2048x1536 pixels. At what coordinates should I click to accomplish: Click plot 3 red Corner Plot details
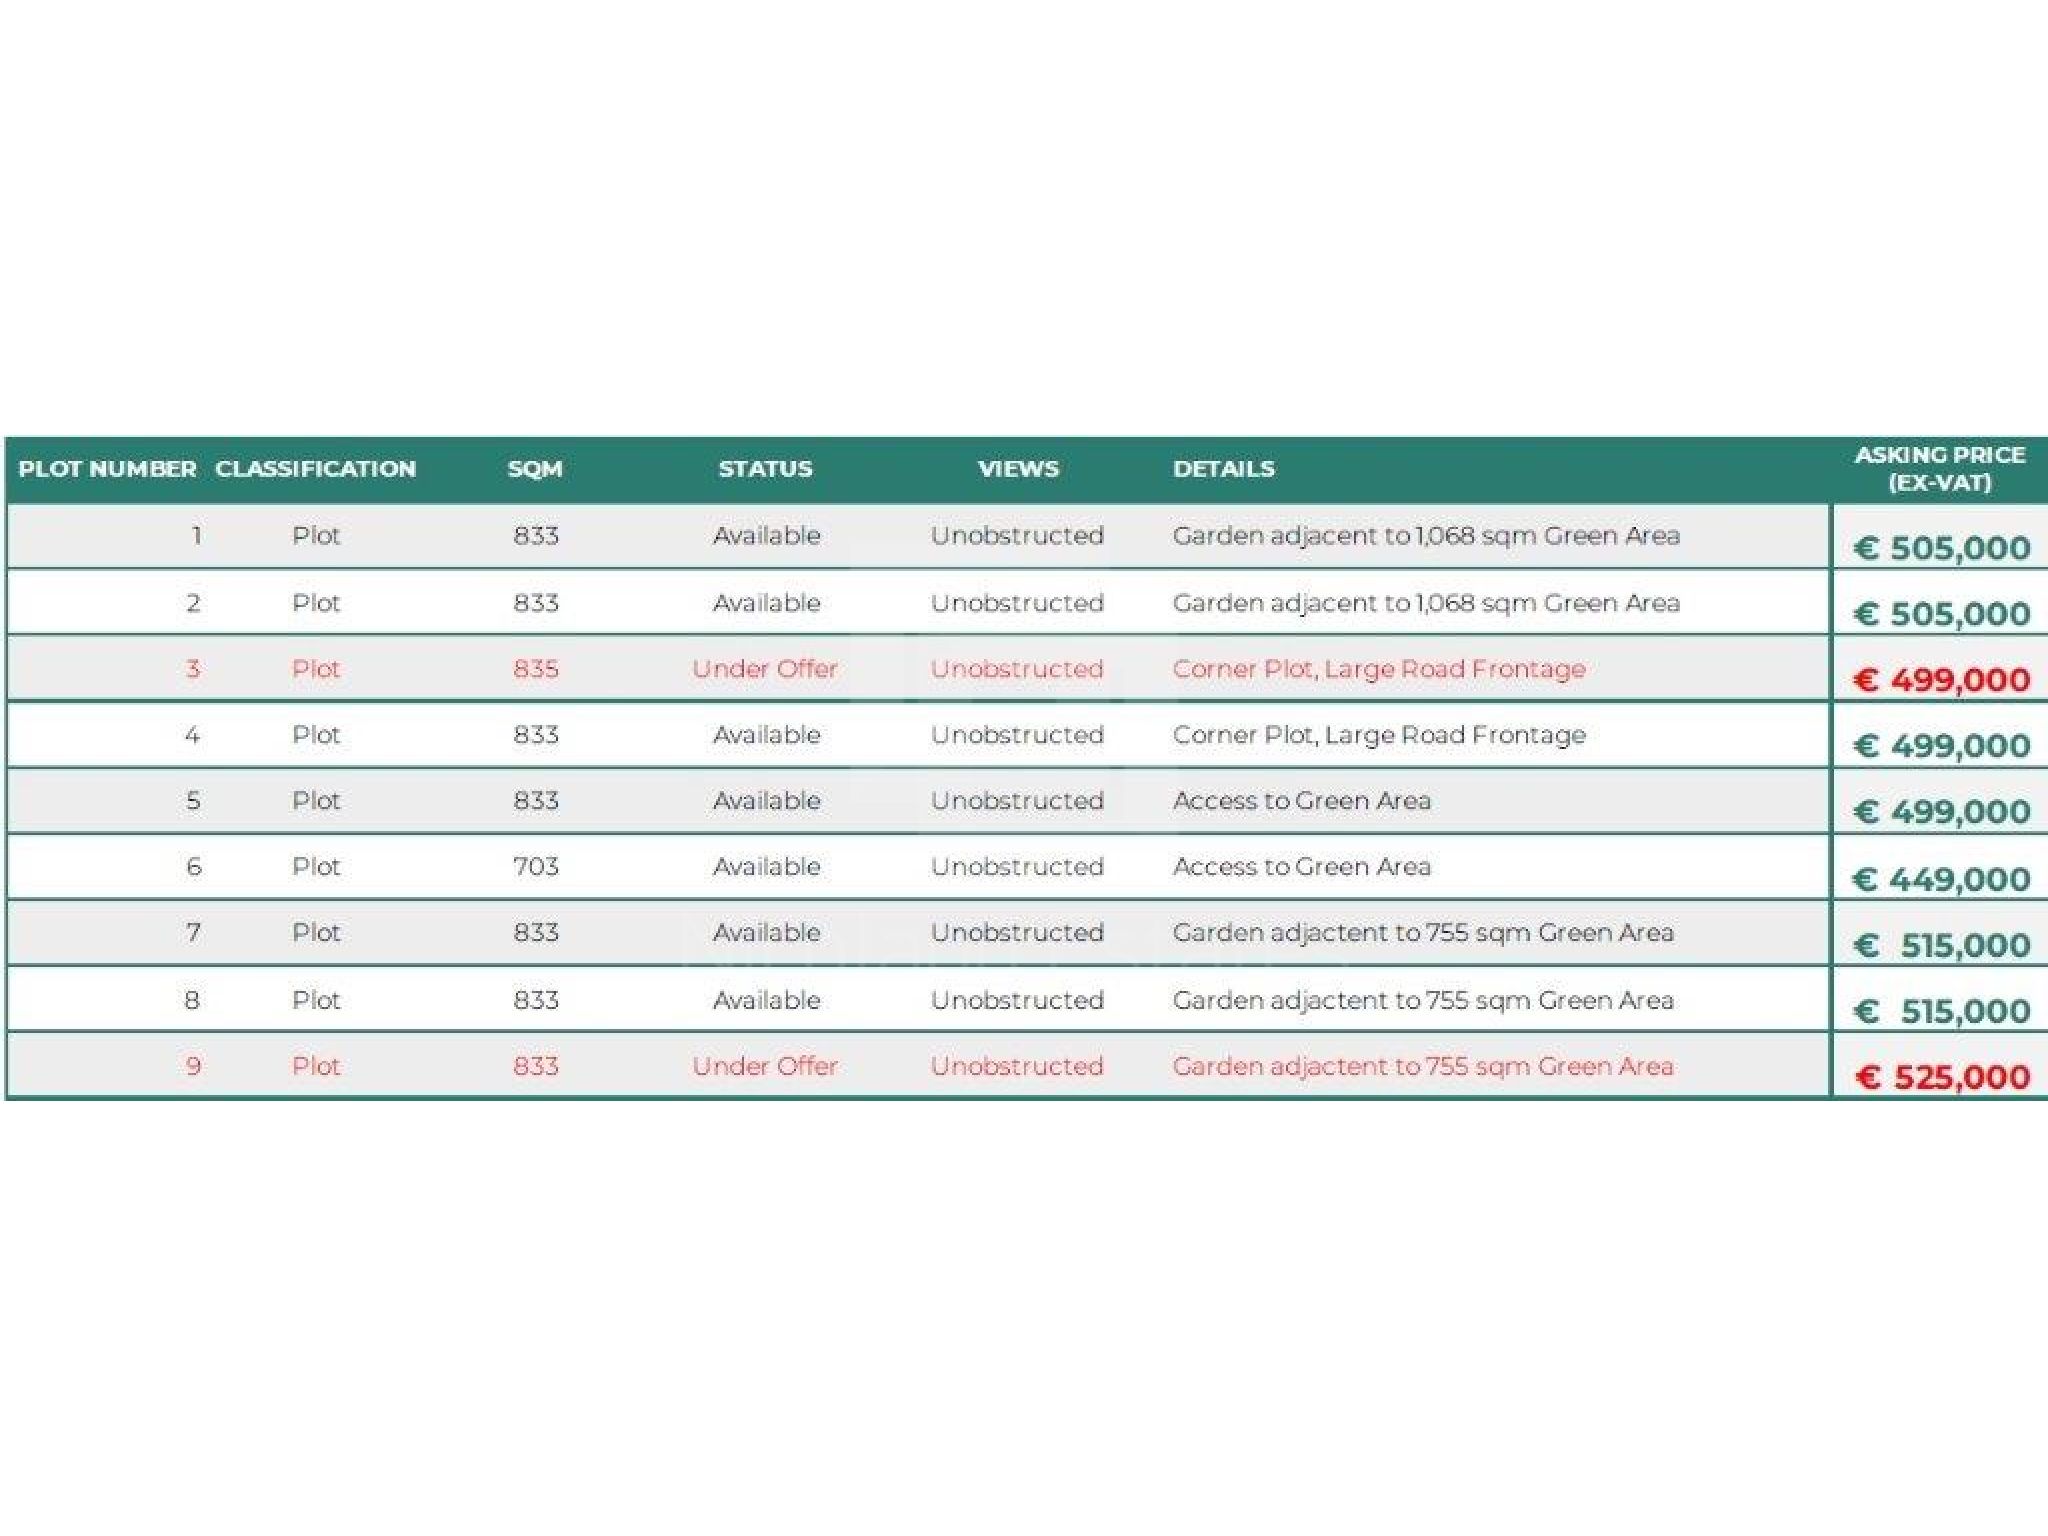click(x=1379, y=669)
